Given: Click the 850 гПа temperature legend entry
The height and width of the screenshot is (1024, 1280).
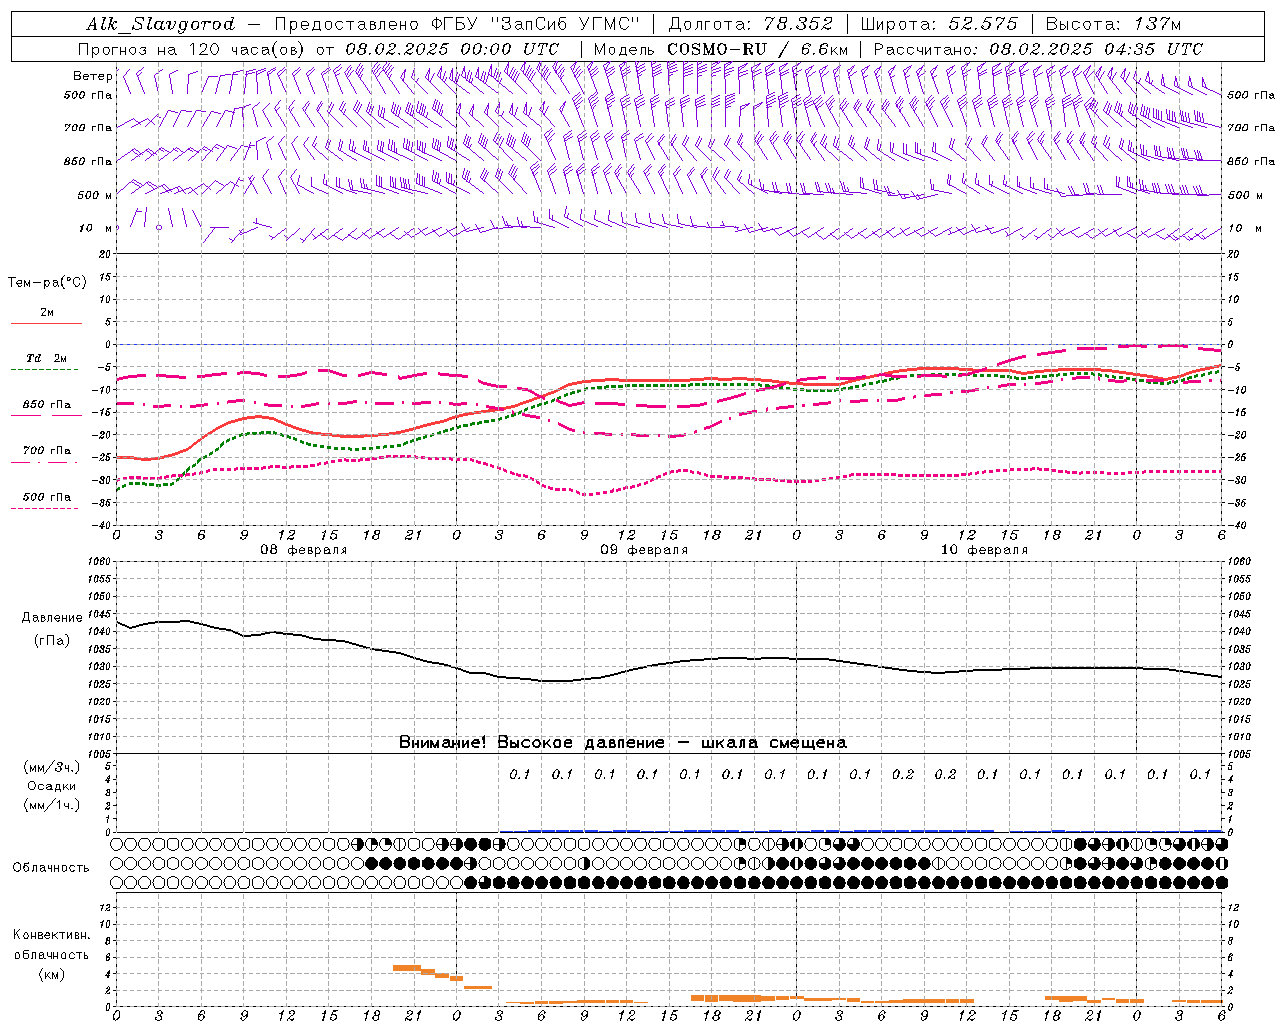Looking at the screenshot, I should pyautogui.click(x=47, y=404).
